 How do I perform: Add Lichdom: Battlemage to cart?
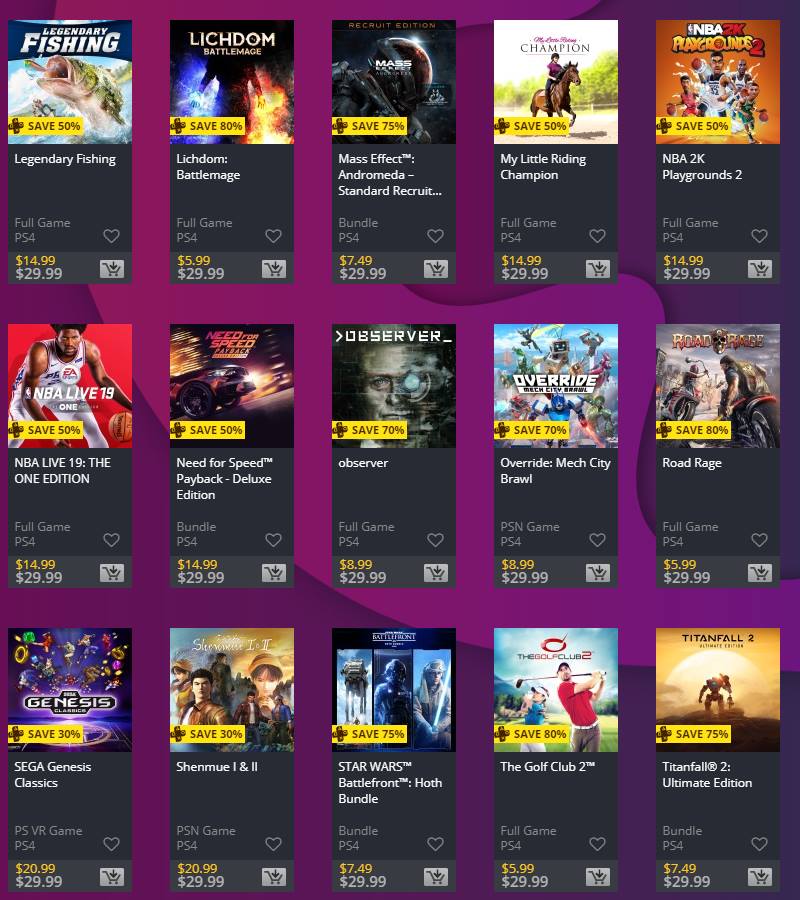coord(274,269)
